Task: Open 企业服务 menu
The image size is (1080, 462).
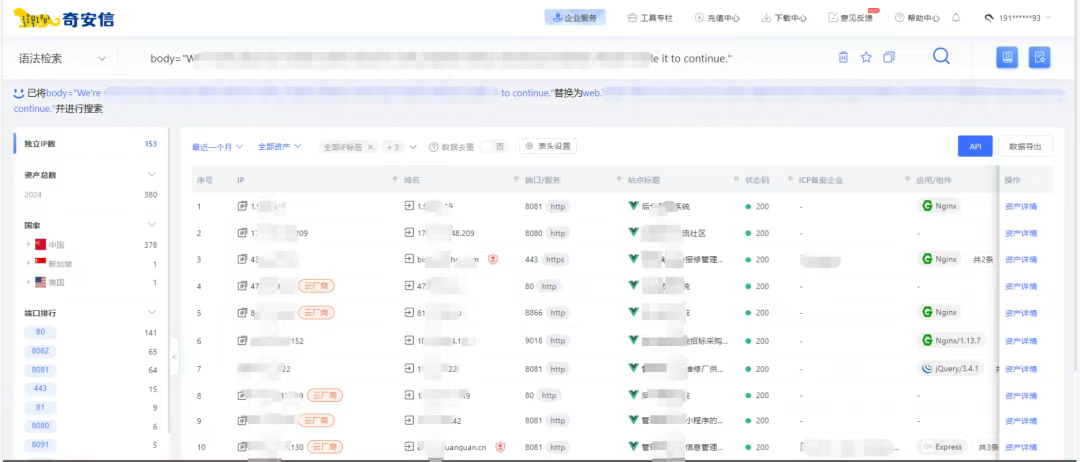Action: coord(574,18)
